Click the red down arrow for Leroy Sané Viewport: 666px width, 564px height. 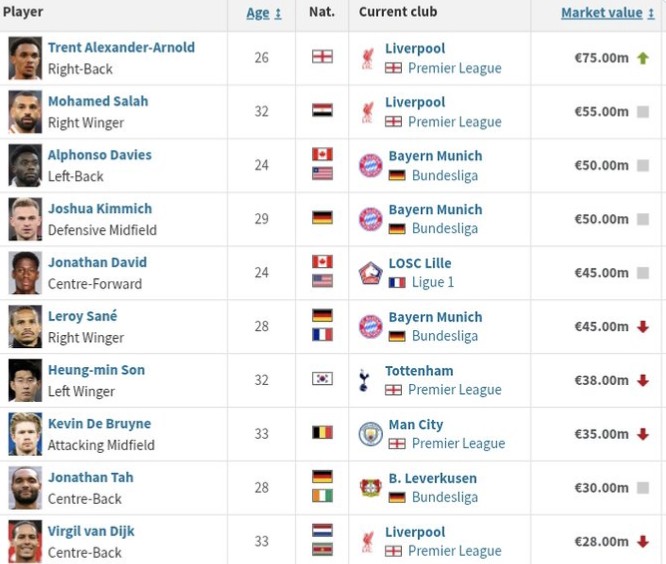[643, 327]
